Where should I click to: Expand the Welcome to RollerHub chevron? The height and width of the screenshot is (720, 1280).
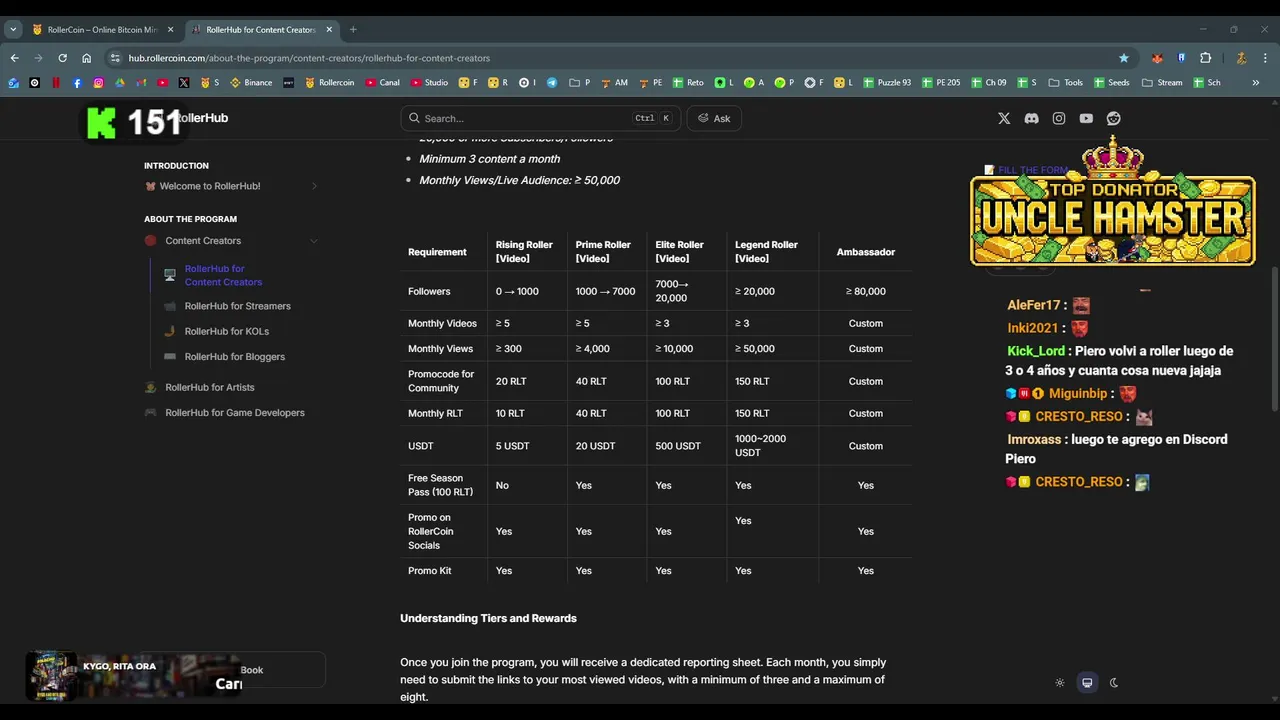314,186
